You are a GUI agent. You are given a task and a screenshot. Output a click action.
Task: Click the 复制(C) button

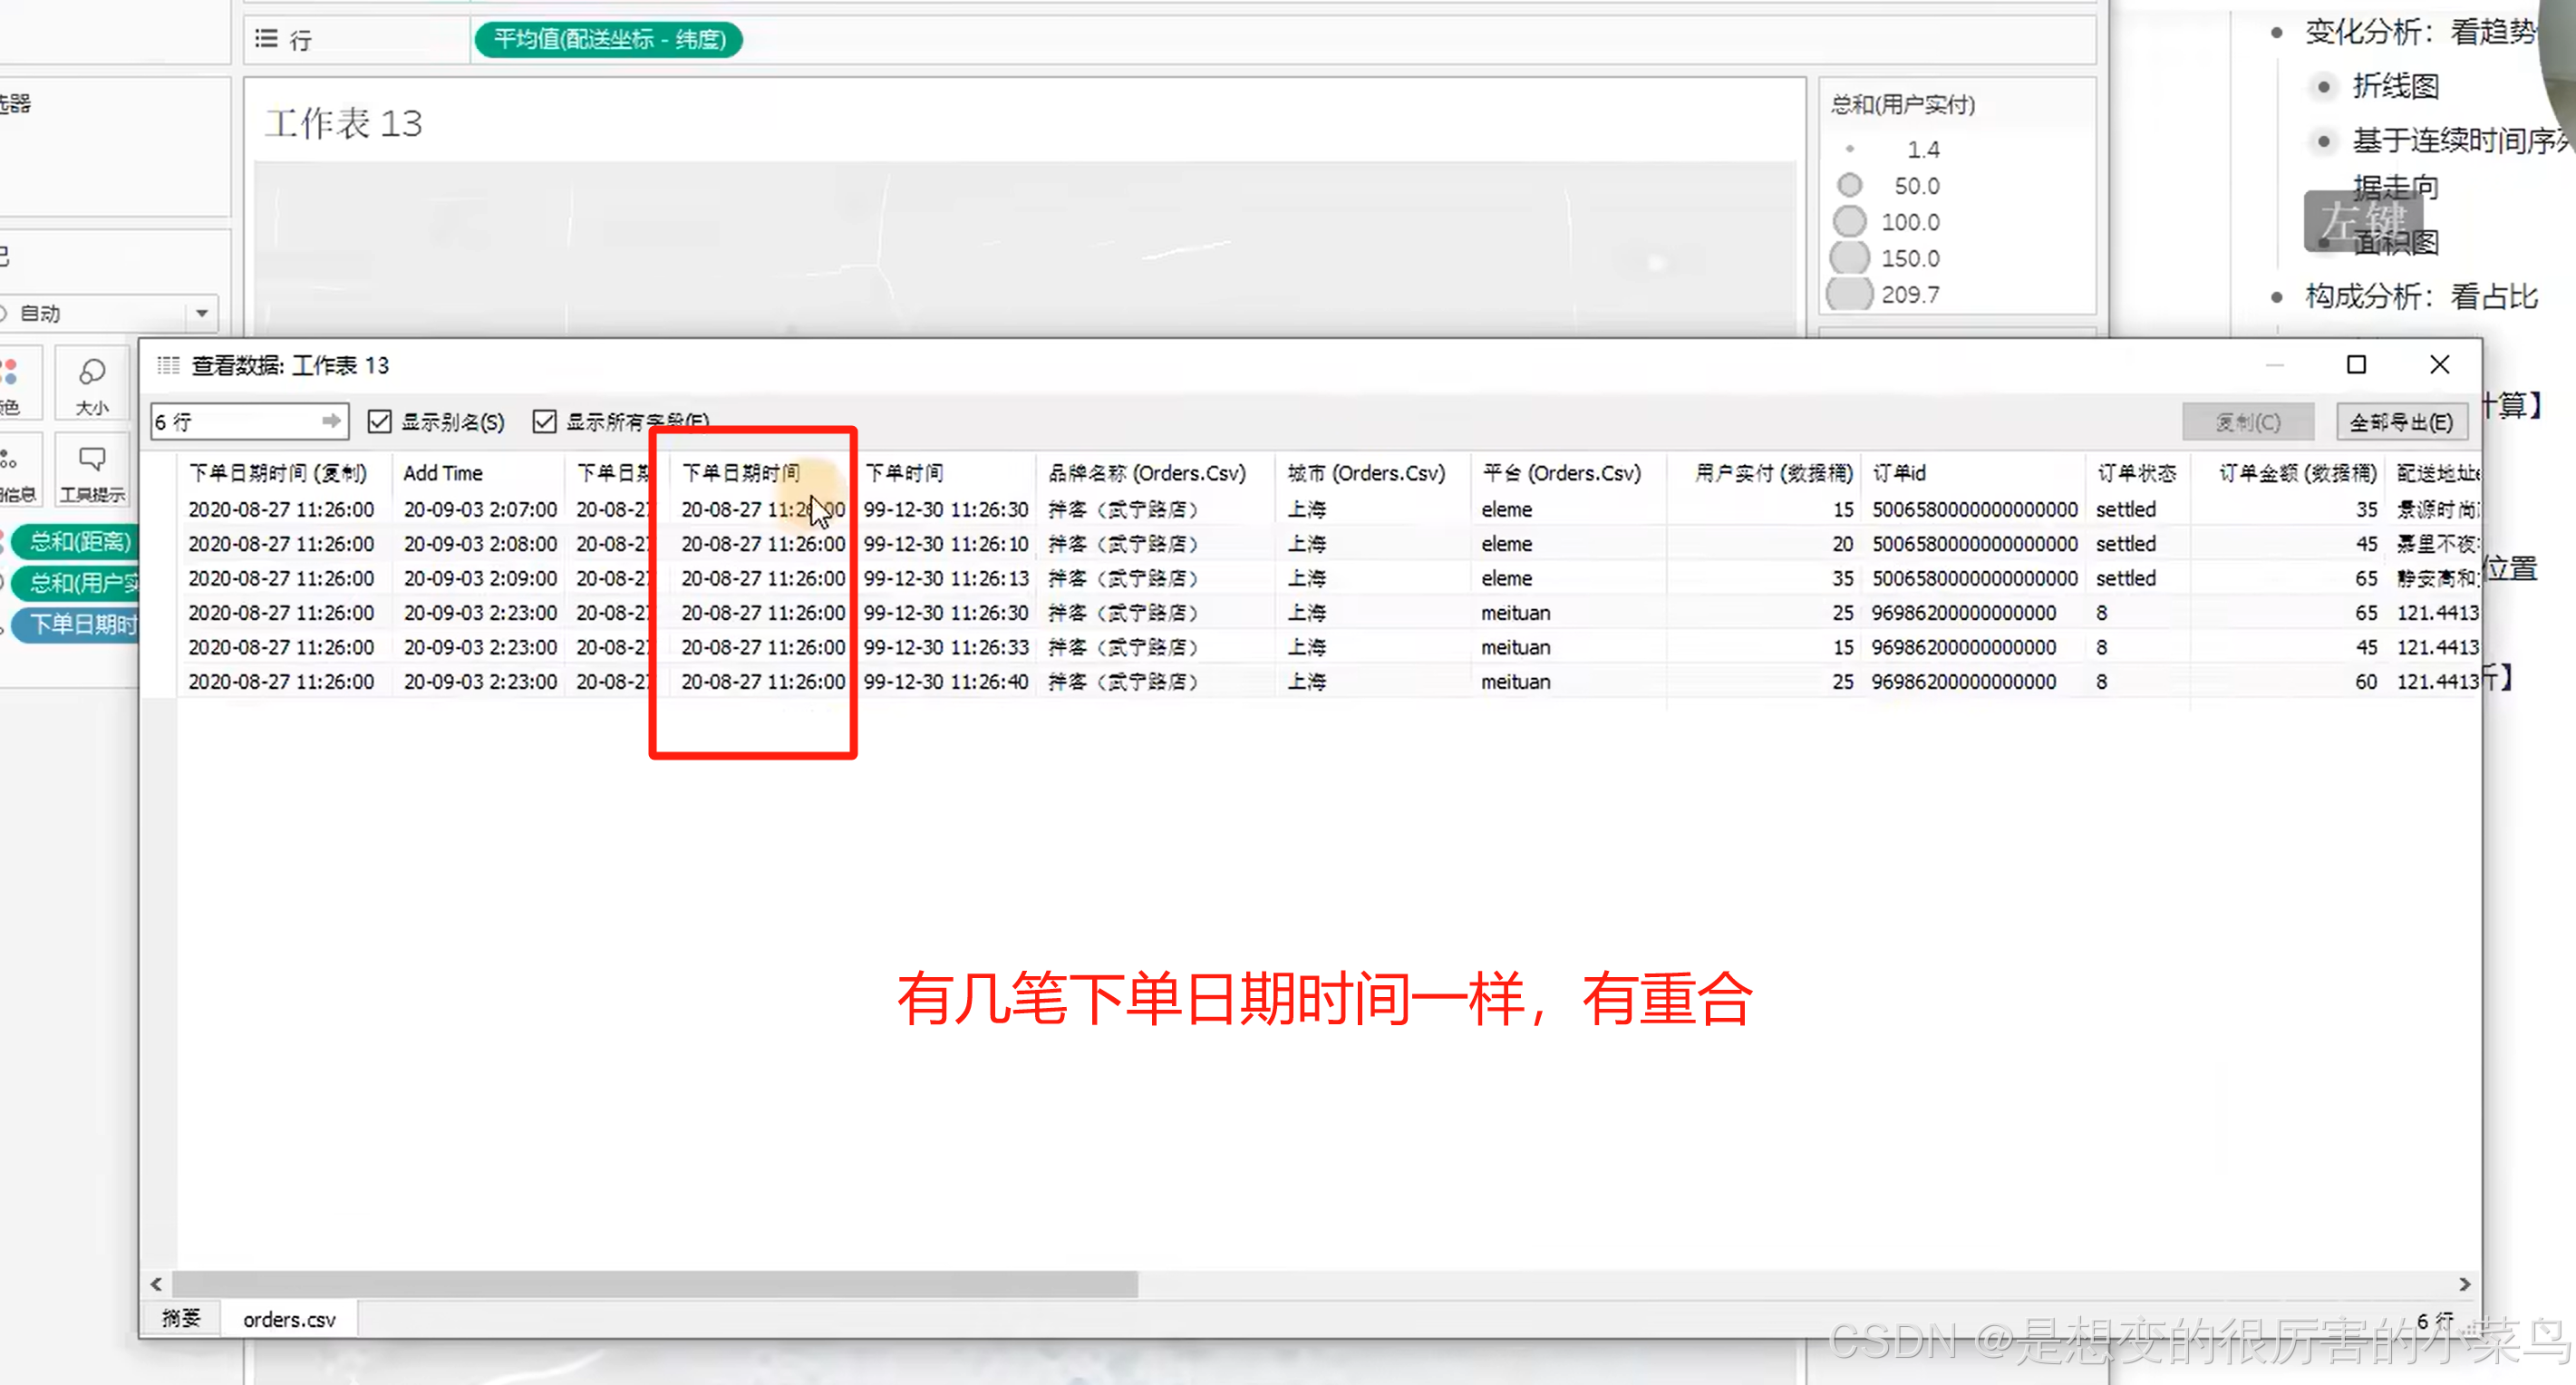[x=2247, y=421]
